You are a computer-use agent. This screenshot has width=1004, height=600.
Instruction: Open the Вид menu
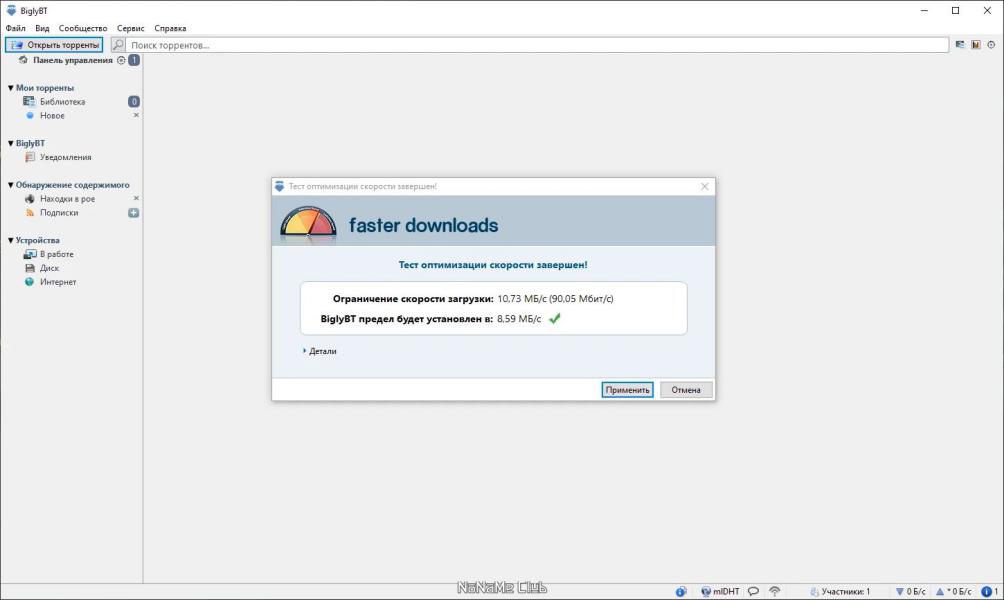(x=42, y=28)
